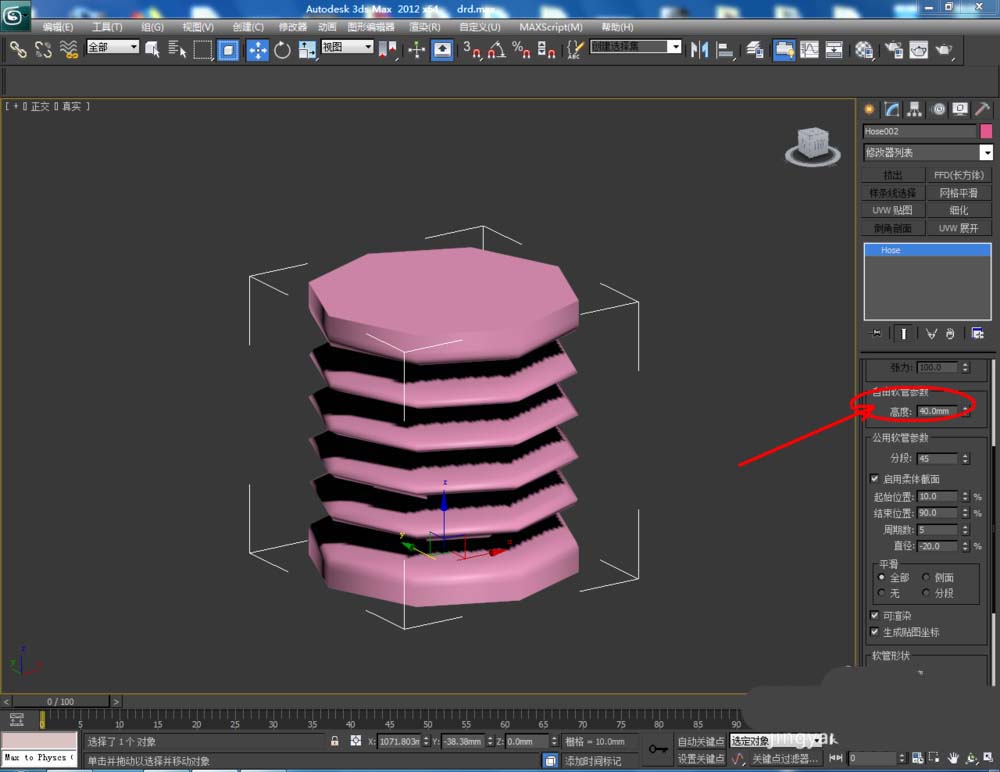Open the MAXScript(M) menu

(x=550, y=27)
